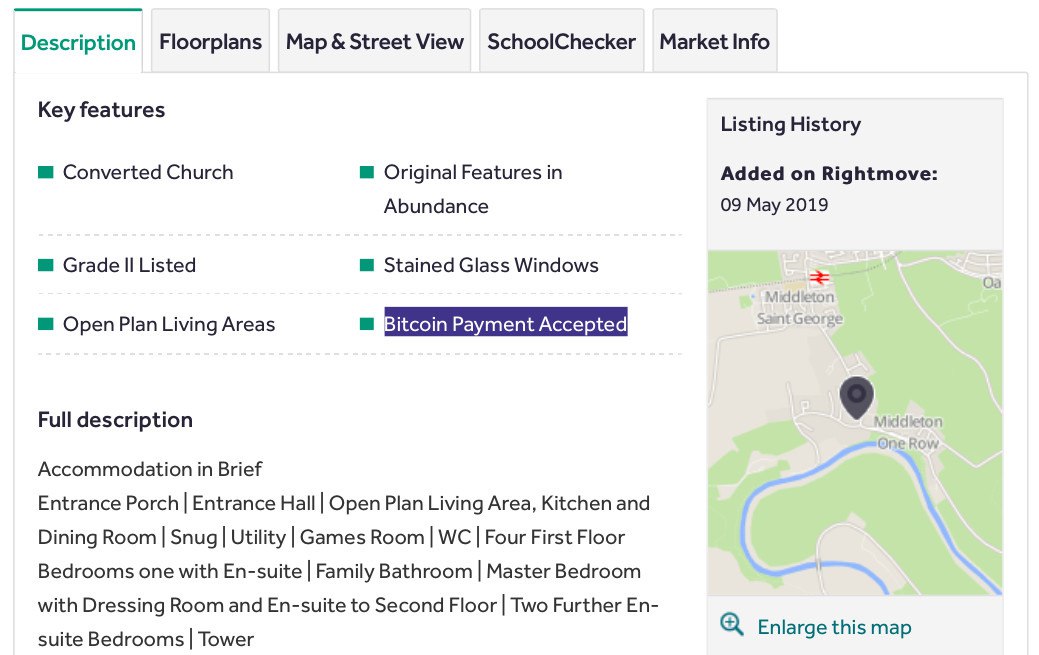
Task: Click green bullet next to Converted Church
Action: [x=45, y=172]
